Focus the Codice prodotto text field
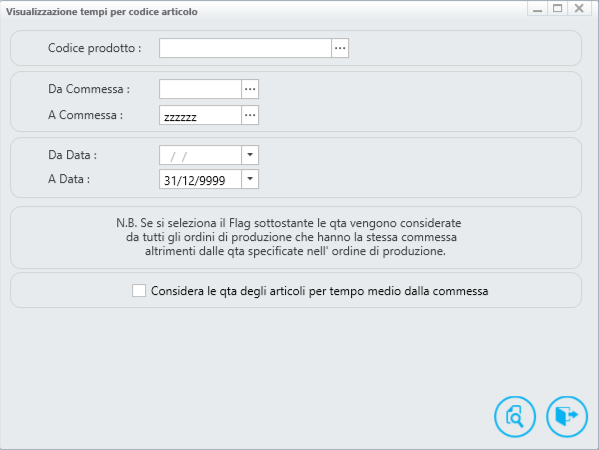The height and width of the screenshot is (450, 599). pyautogui.click(x=245, y=48)
